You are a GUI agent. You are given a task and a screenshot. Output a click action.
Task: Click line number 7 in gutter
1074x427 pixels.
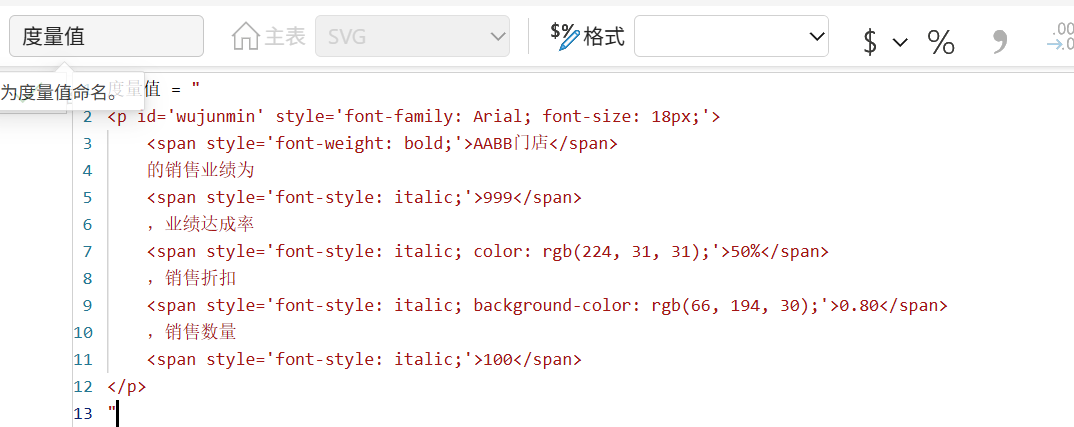(87, 252)
